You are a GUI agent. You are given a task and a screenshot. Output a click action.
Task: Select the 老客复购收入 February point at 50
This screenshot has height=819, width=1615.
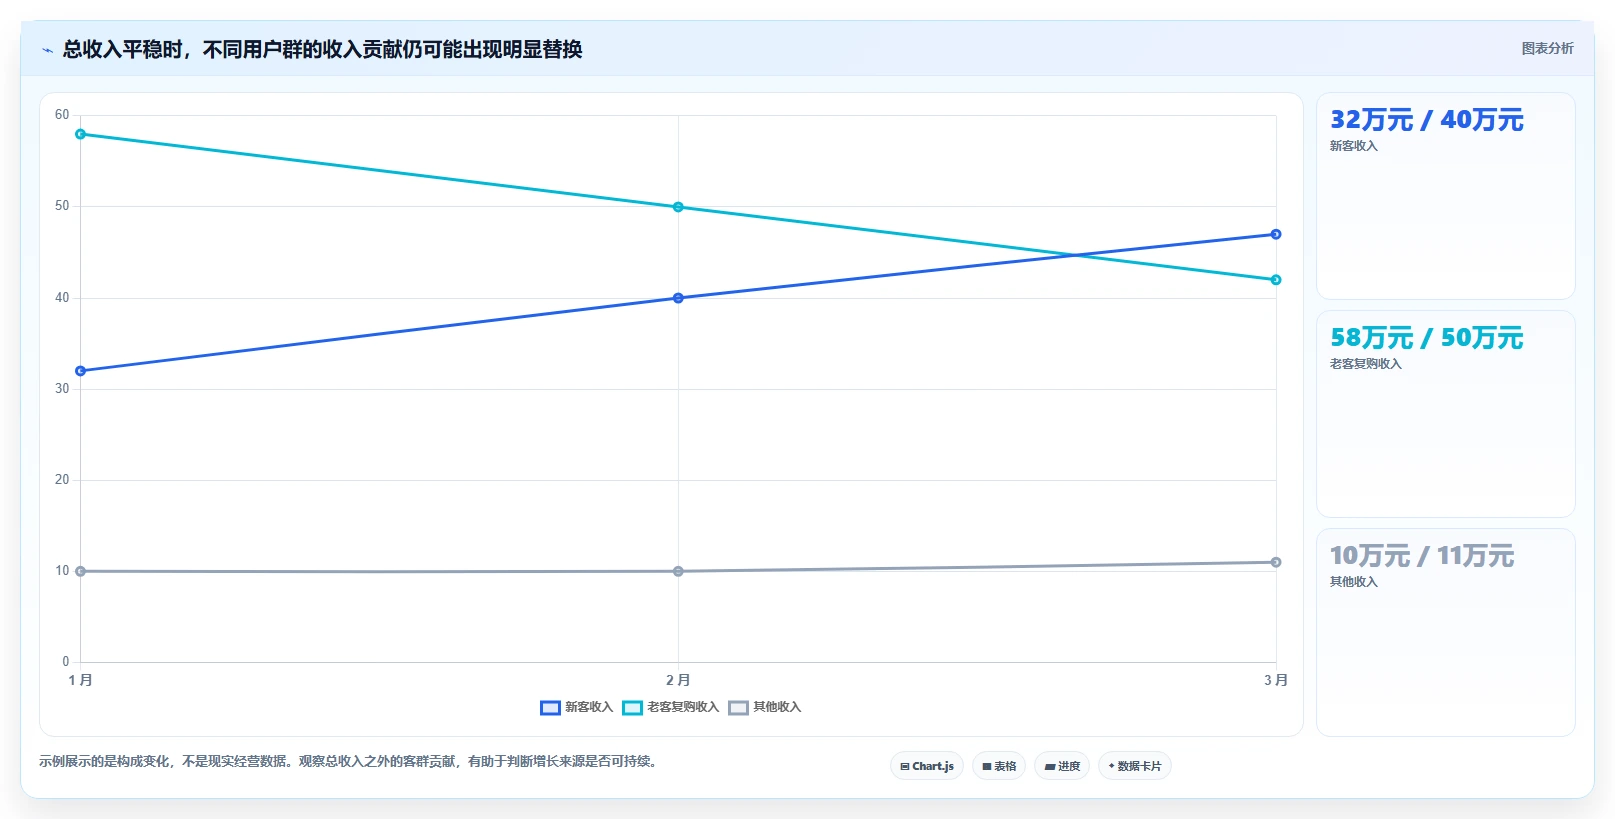pos(678,207)
